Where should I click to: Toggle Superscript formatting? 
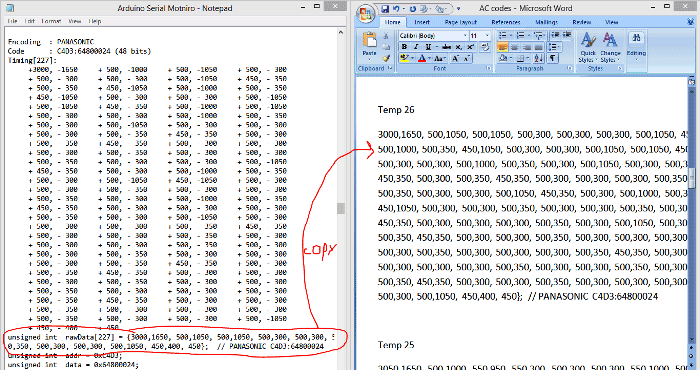pos(470,47)
